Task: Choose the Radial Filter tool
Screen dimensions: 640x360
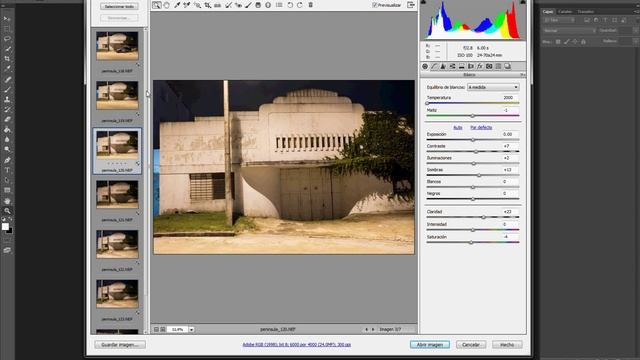Action: tap(268, 5)
